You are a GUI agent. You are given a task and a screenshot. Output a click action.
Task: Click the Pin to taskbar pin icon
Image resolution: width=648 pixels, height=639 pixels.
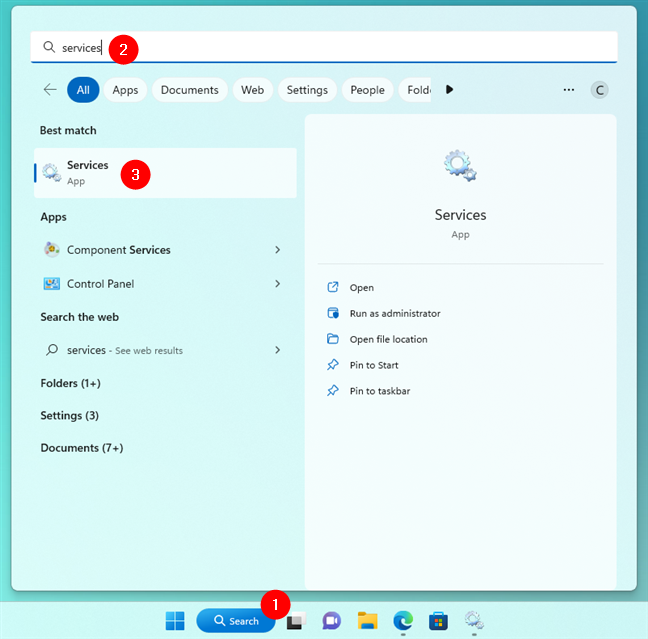(333, 391)
